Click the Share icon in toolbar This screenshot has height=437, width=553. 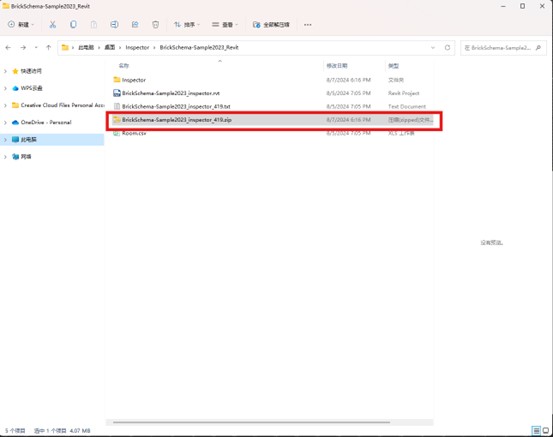click(135, 24)
